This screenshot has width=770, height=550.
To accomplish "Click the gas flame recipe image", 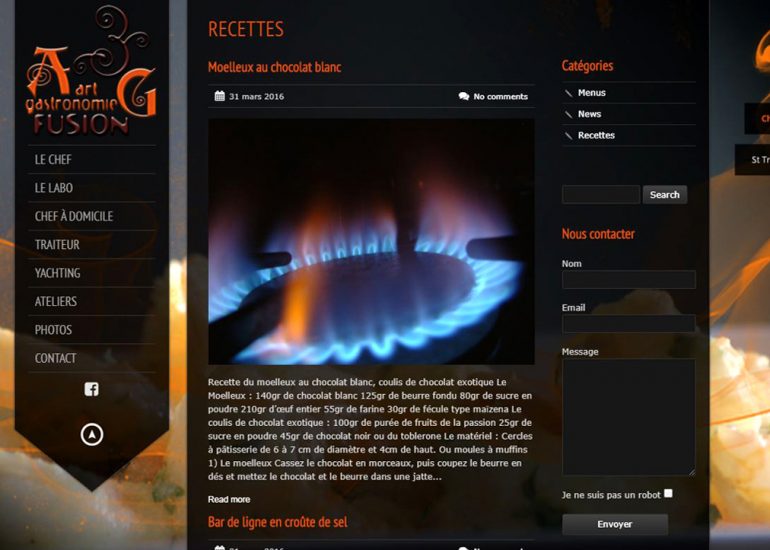I will [x=371, y=242].
